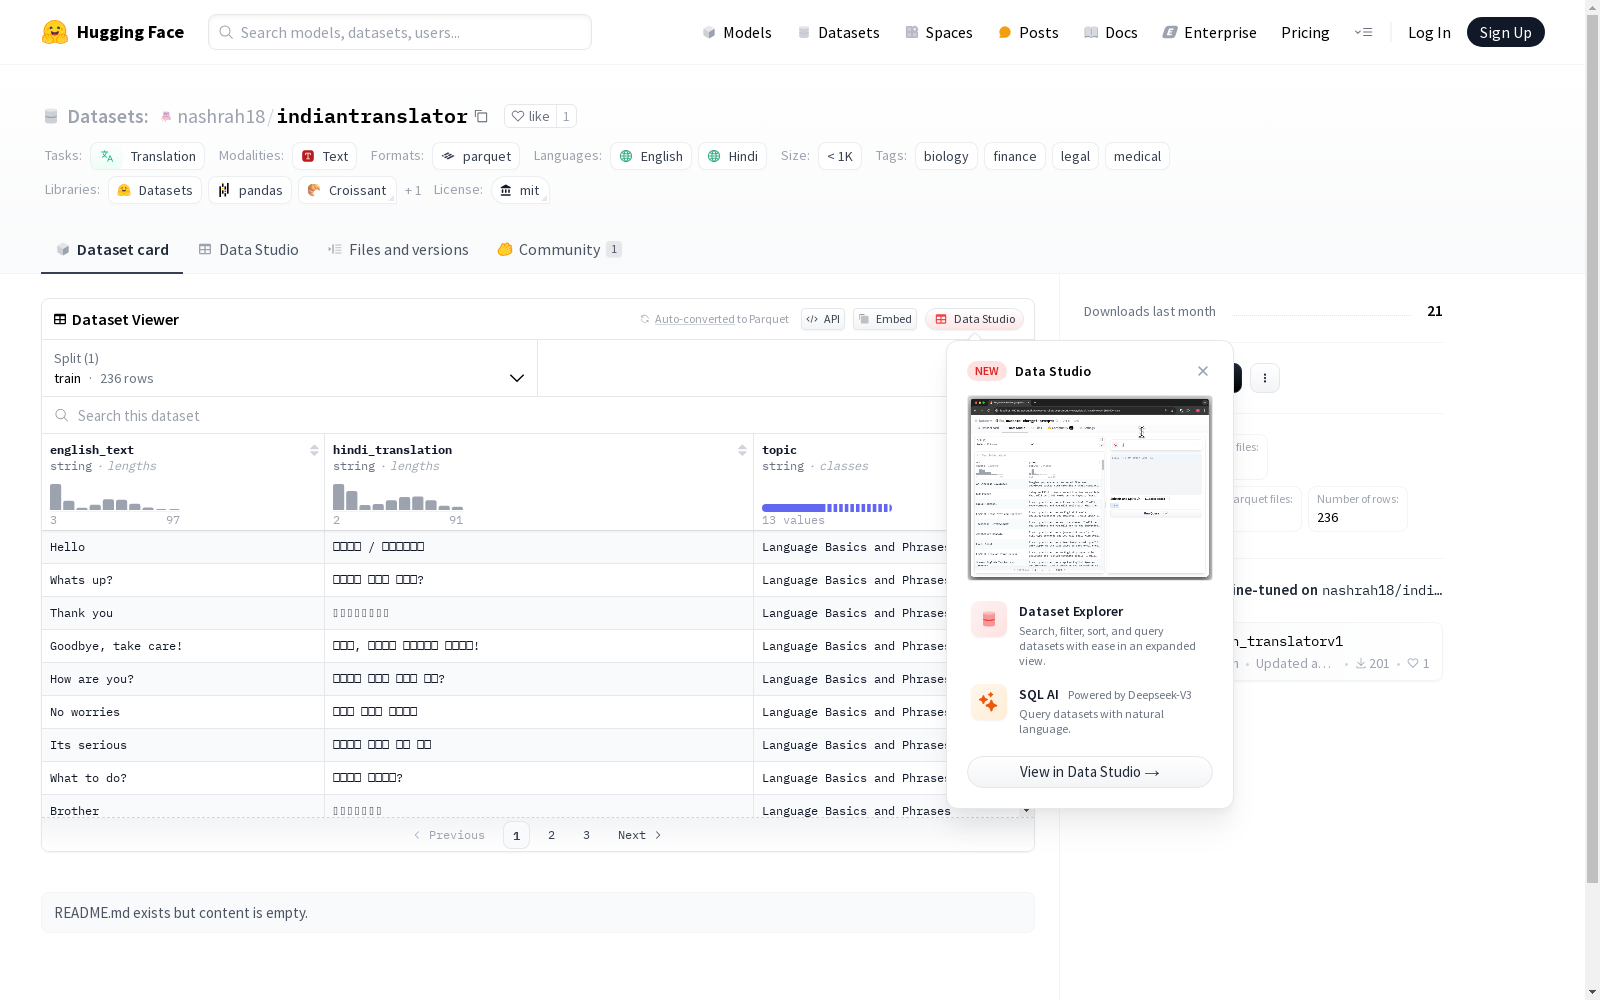The image size is (1600, 1000).
Task: Focus the Search this dataset field
Action: pos(495,415)
